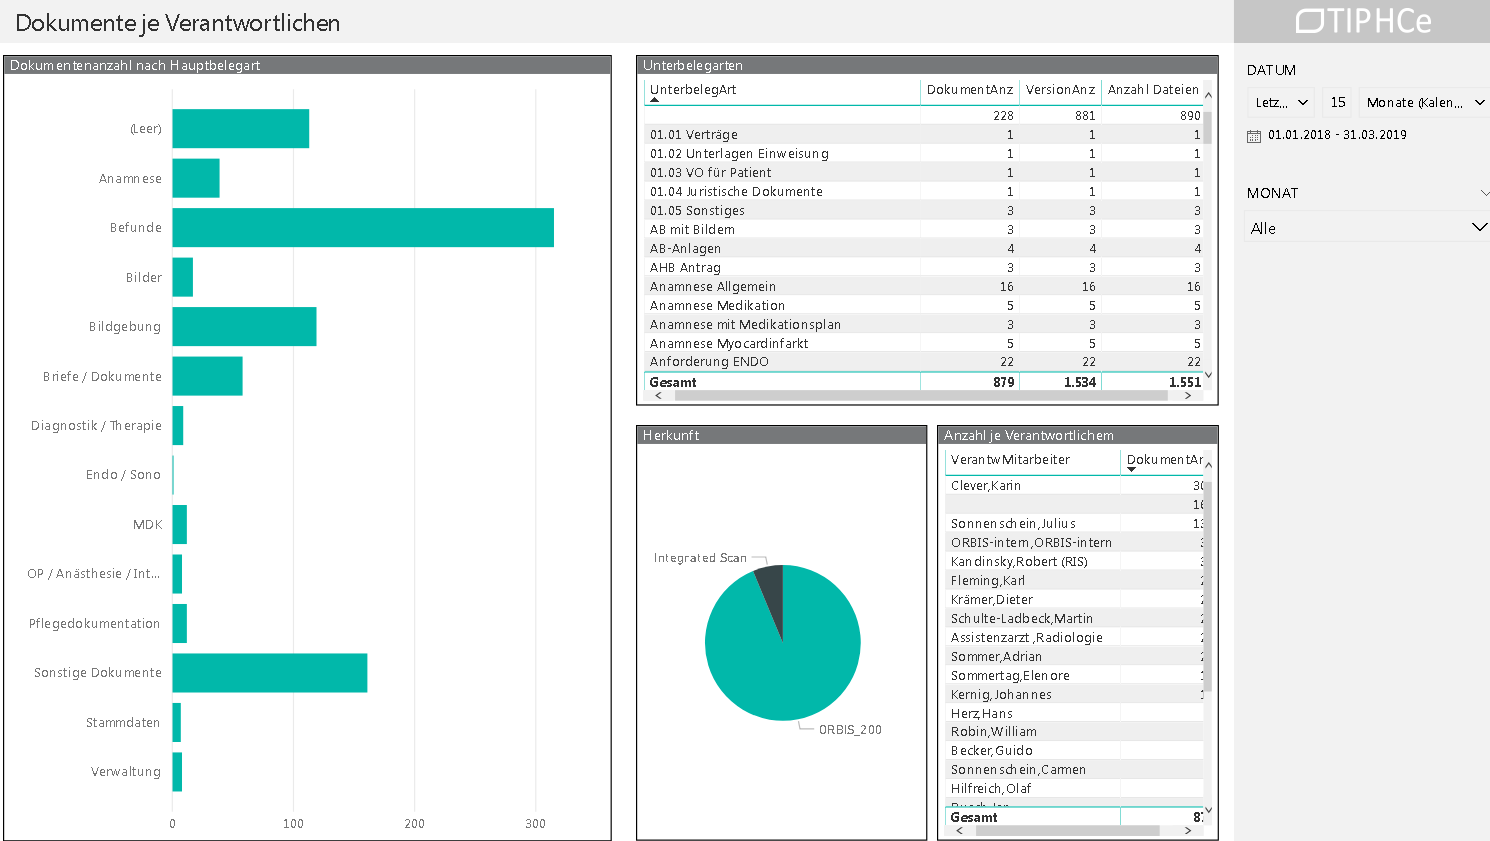The width and height of the screenshot is (1490, 841).
Task: Click the 'Integrated Scan' pie label
Action: coord(700,558)
